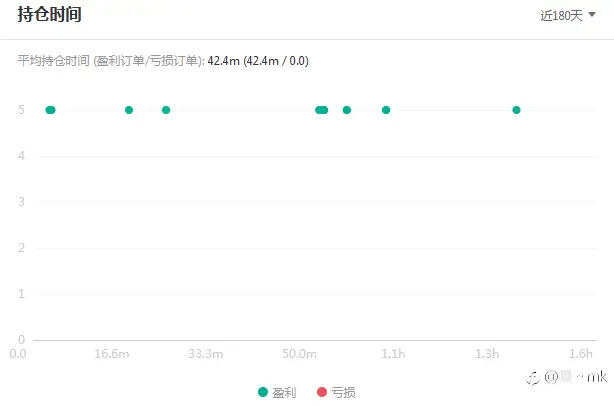Click the 42.4m average holding time value
The image size is (614, 406).
(224, 61)
